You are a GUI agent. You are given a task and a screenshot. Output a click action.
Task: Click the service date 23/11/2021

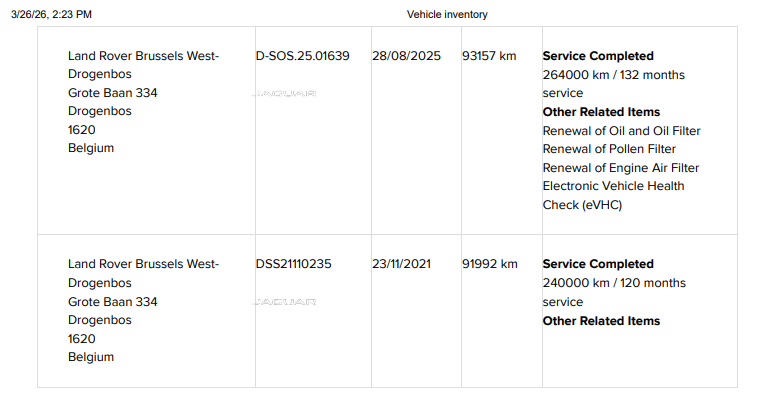pyautogui.click(x=401, y=264)
